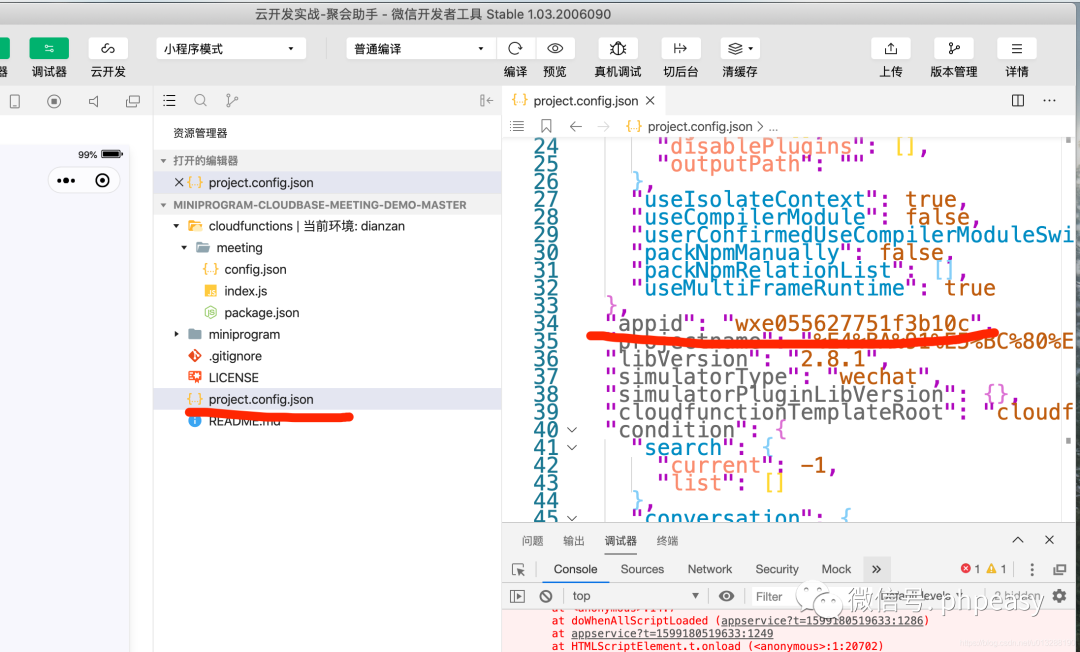Open the top context dropdown
Viewport: 1080px width, 652px height.
coord(635,596)
